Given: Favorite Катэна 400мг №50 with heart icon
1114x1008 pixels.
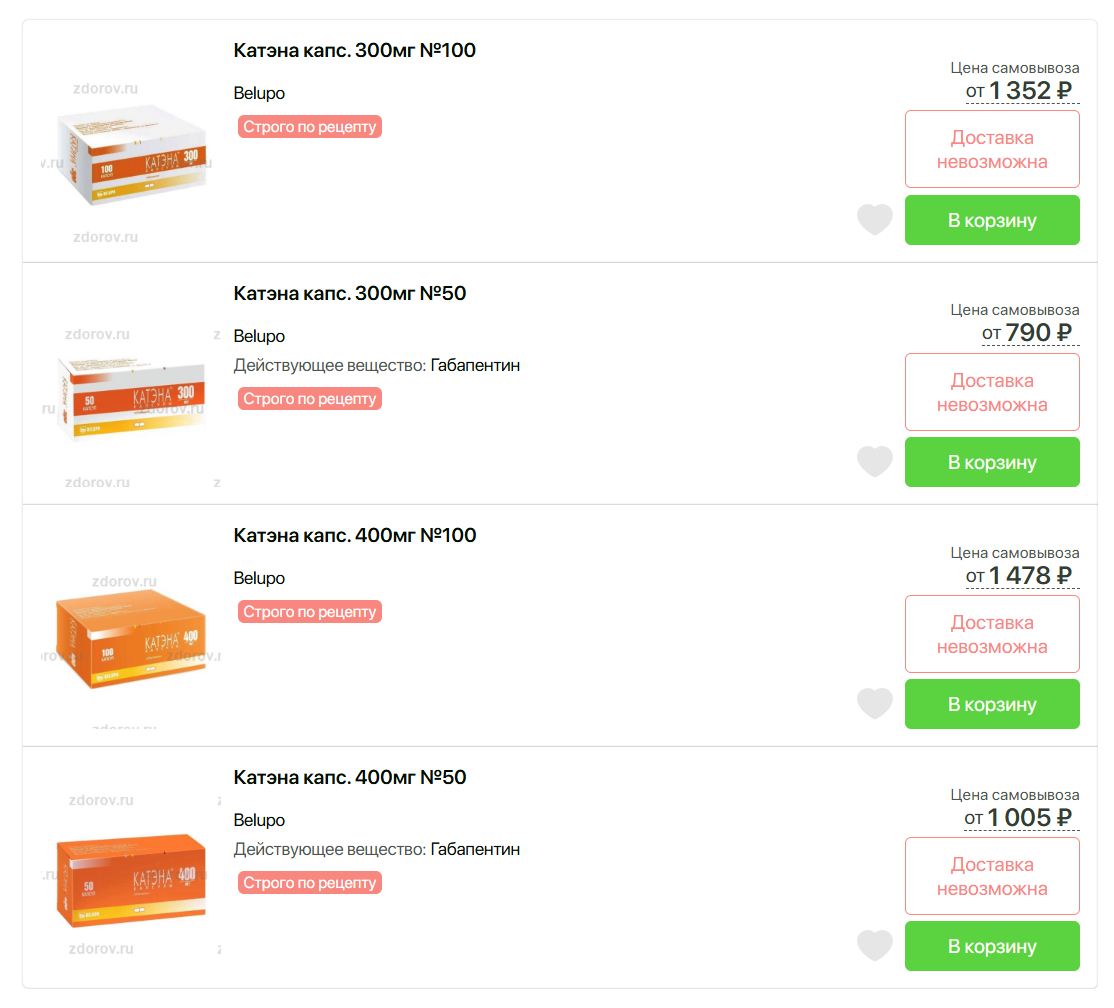Looking at the screenshot, I should [x=874, y=945].
